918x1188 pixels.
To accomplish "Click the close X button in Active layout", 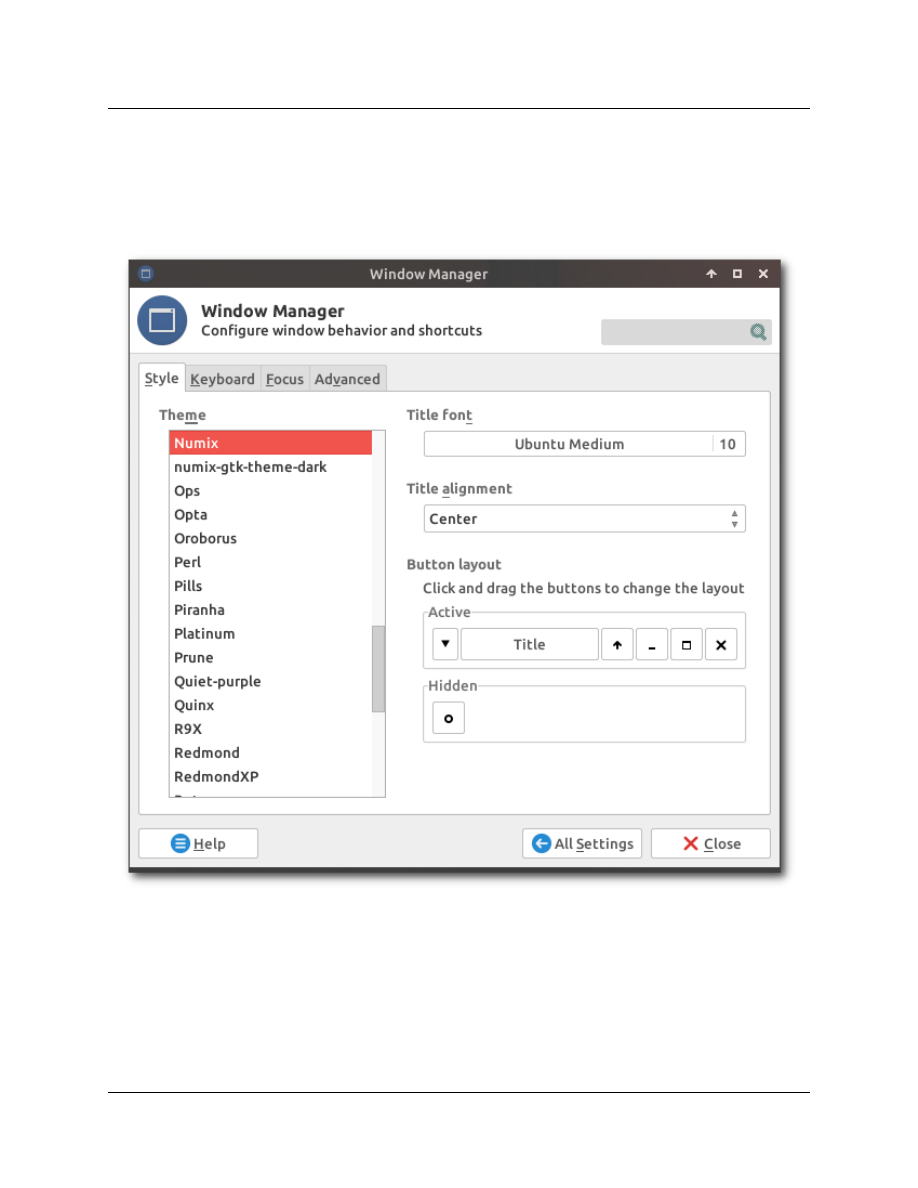I will click(x=721, y=645).
